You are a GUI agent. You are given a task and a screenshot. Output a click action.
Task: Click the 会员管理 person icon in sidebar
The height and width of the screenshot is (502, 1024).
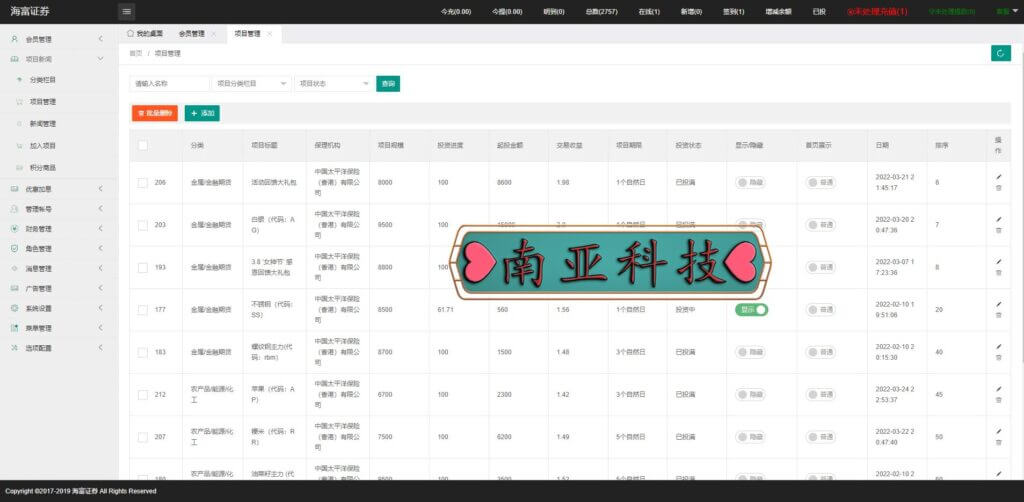[14, 39]
